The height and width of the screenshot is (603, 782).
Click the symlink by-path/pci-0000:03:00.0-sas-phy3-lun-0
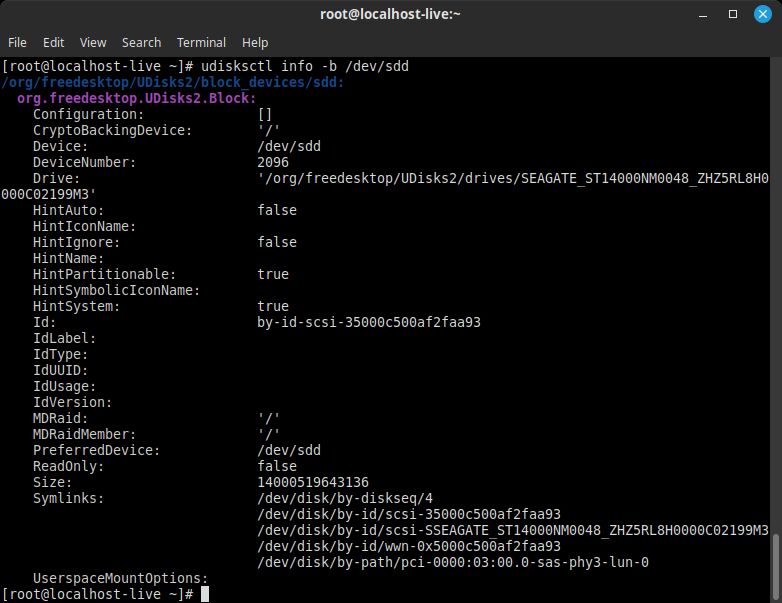453,562
